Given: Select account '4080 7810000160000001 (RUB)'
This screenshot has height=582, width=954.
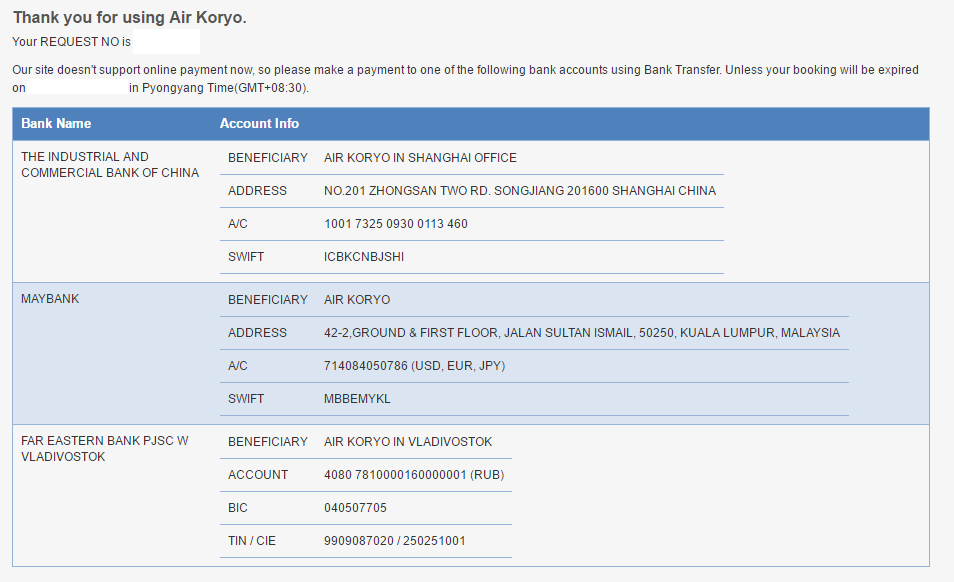Looking at the screenshot, I should coord(414,475).
